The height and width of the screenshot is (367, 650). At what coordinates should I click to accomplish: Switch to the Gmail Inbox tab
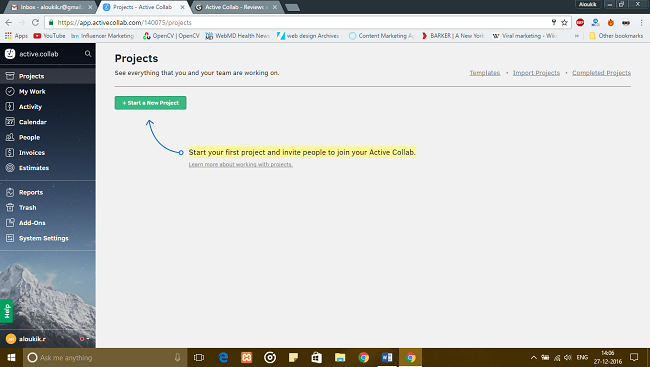(51, 7)
